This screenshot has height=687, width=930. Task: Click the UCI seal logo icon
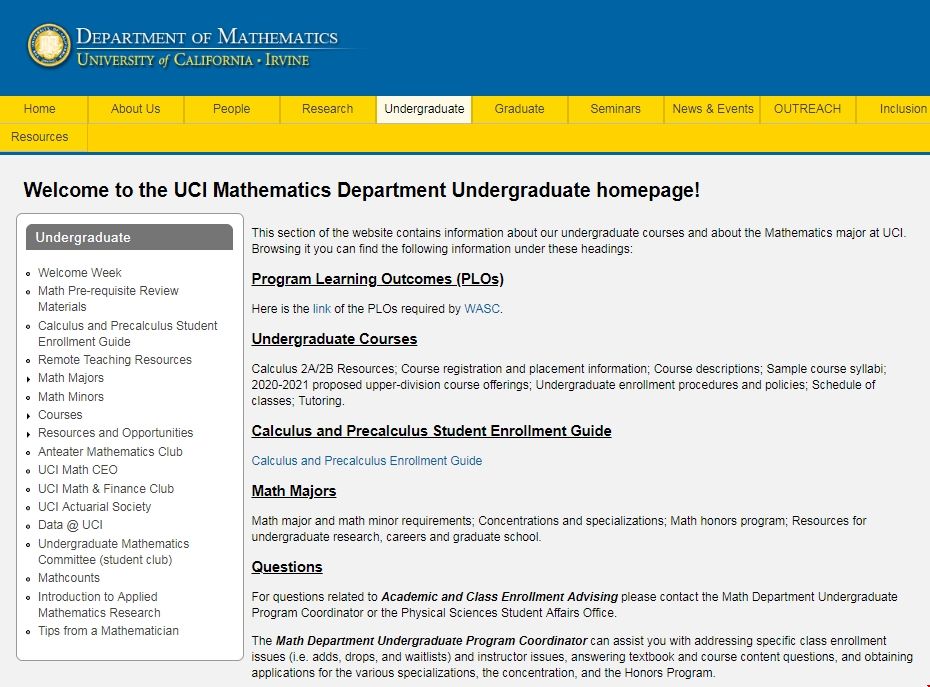click(48, 46)
